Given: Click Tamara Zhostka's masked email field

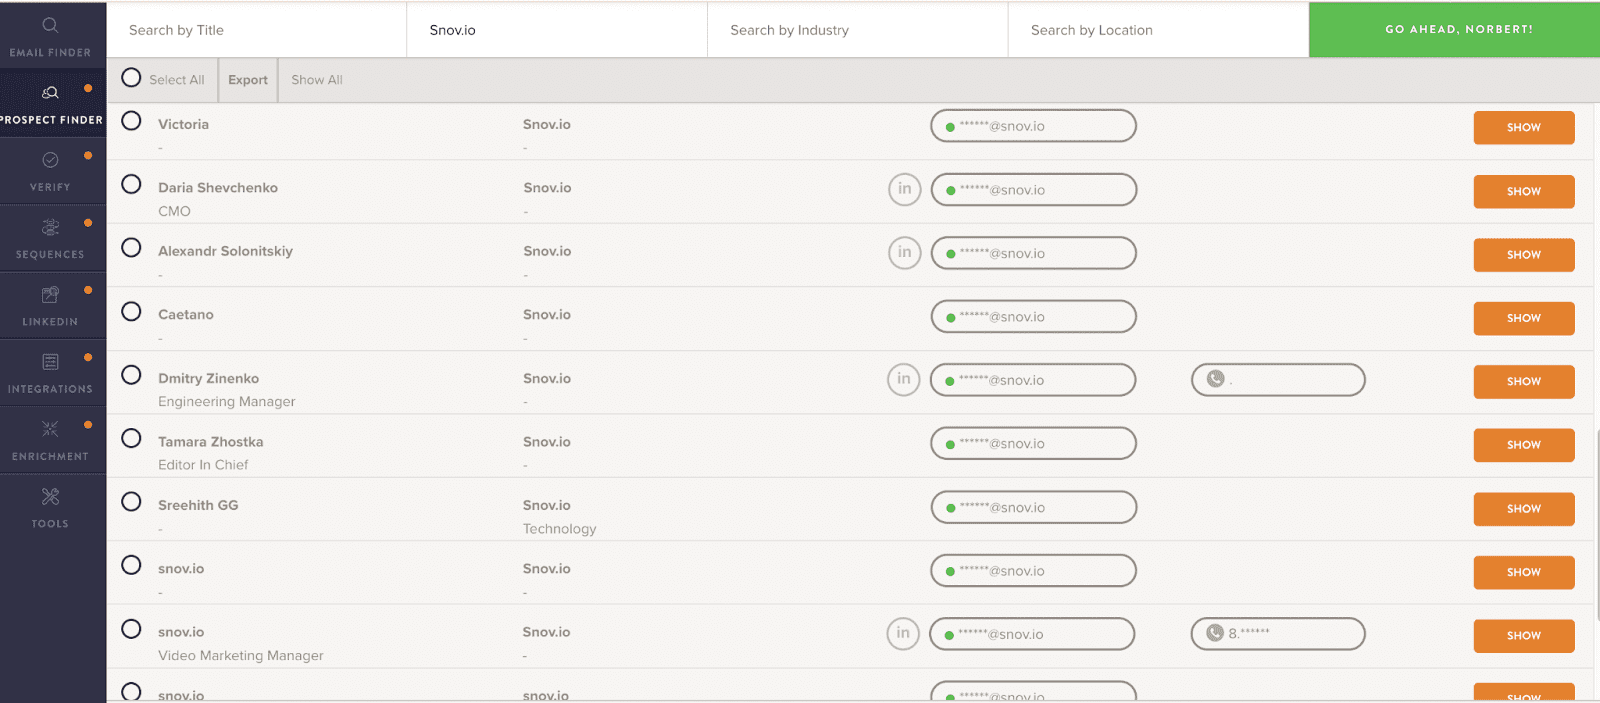Looking at the screenshot, I should coord(1033,443).
